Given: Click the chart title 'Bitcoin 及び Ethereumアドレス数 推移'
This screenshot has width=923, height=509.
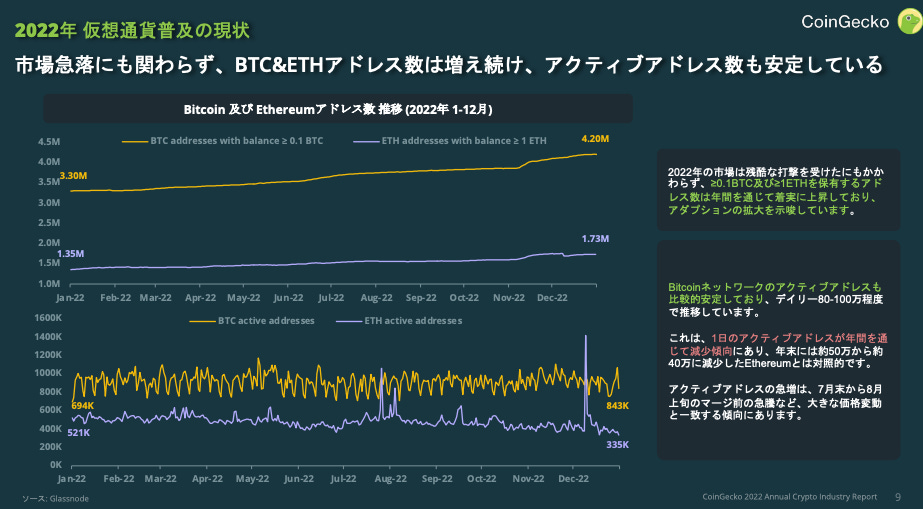Looking at the screenshot, I should pyautogui.click(x=338, y=109).
